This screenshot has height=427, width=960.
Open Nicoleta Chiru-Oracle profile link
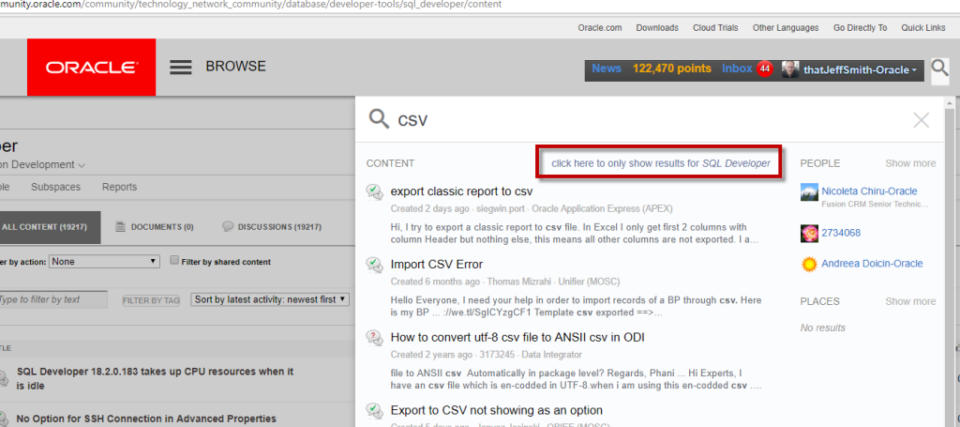tap(869, 191)
